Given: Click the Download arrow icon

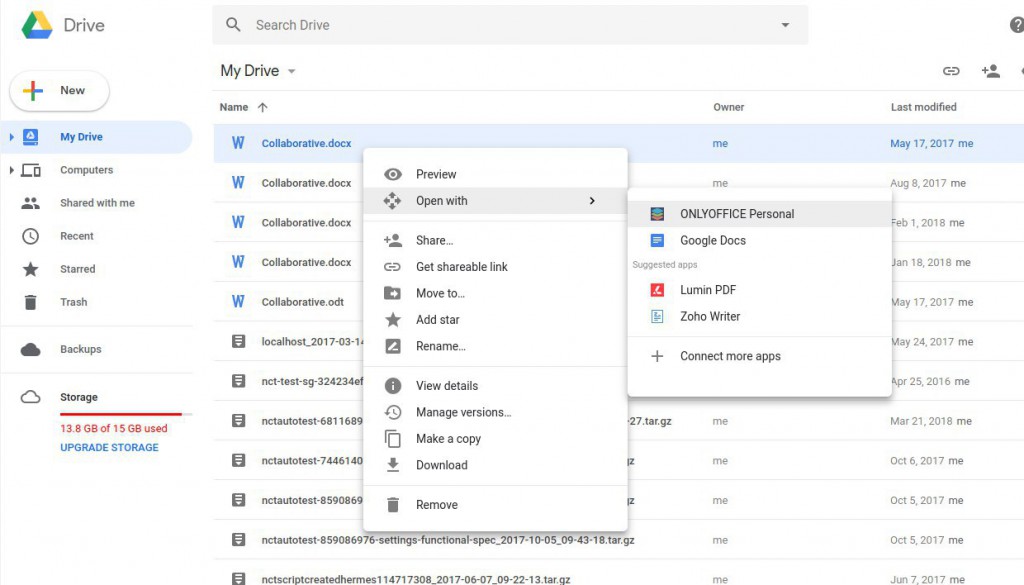Looking at the screenshot, I should tap(392, 465).
